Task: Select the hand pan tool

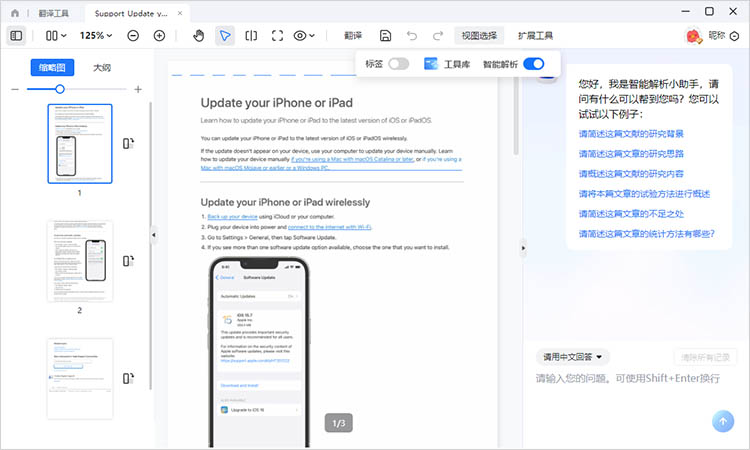Action: click(199, 35)
